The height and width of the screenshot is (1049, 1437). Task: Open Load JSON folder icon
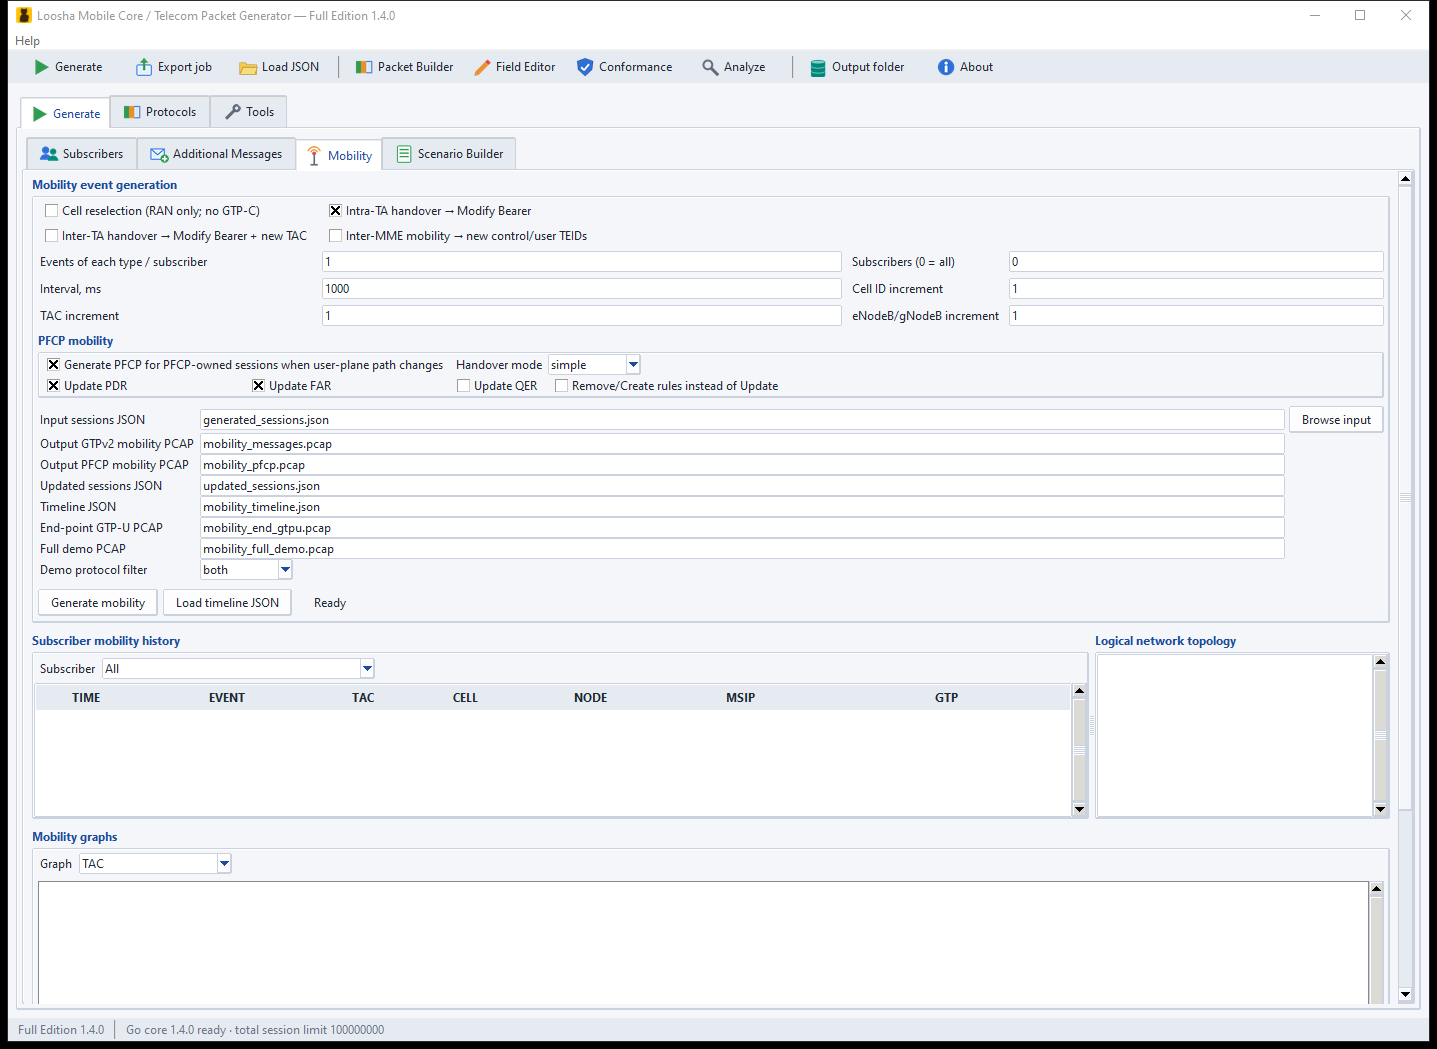[x=248, y=68]
